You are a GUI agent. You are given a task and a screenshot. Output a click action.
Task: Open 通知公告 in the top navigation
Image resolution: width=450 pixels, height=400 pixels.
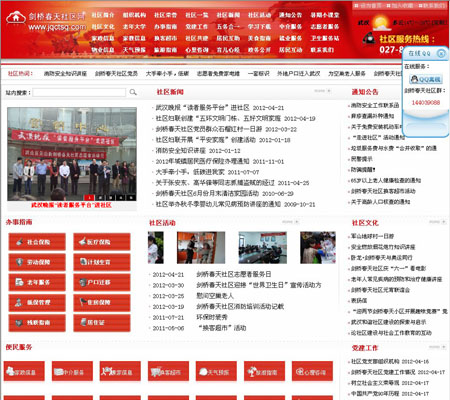pyautogui.click(x=290, y=15)
